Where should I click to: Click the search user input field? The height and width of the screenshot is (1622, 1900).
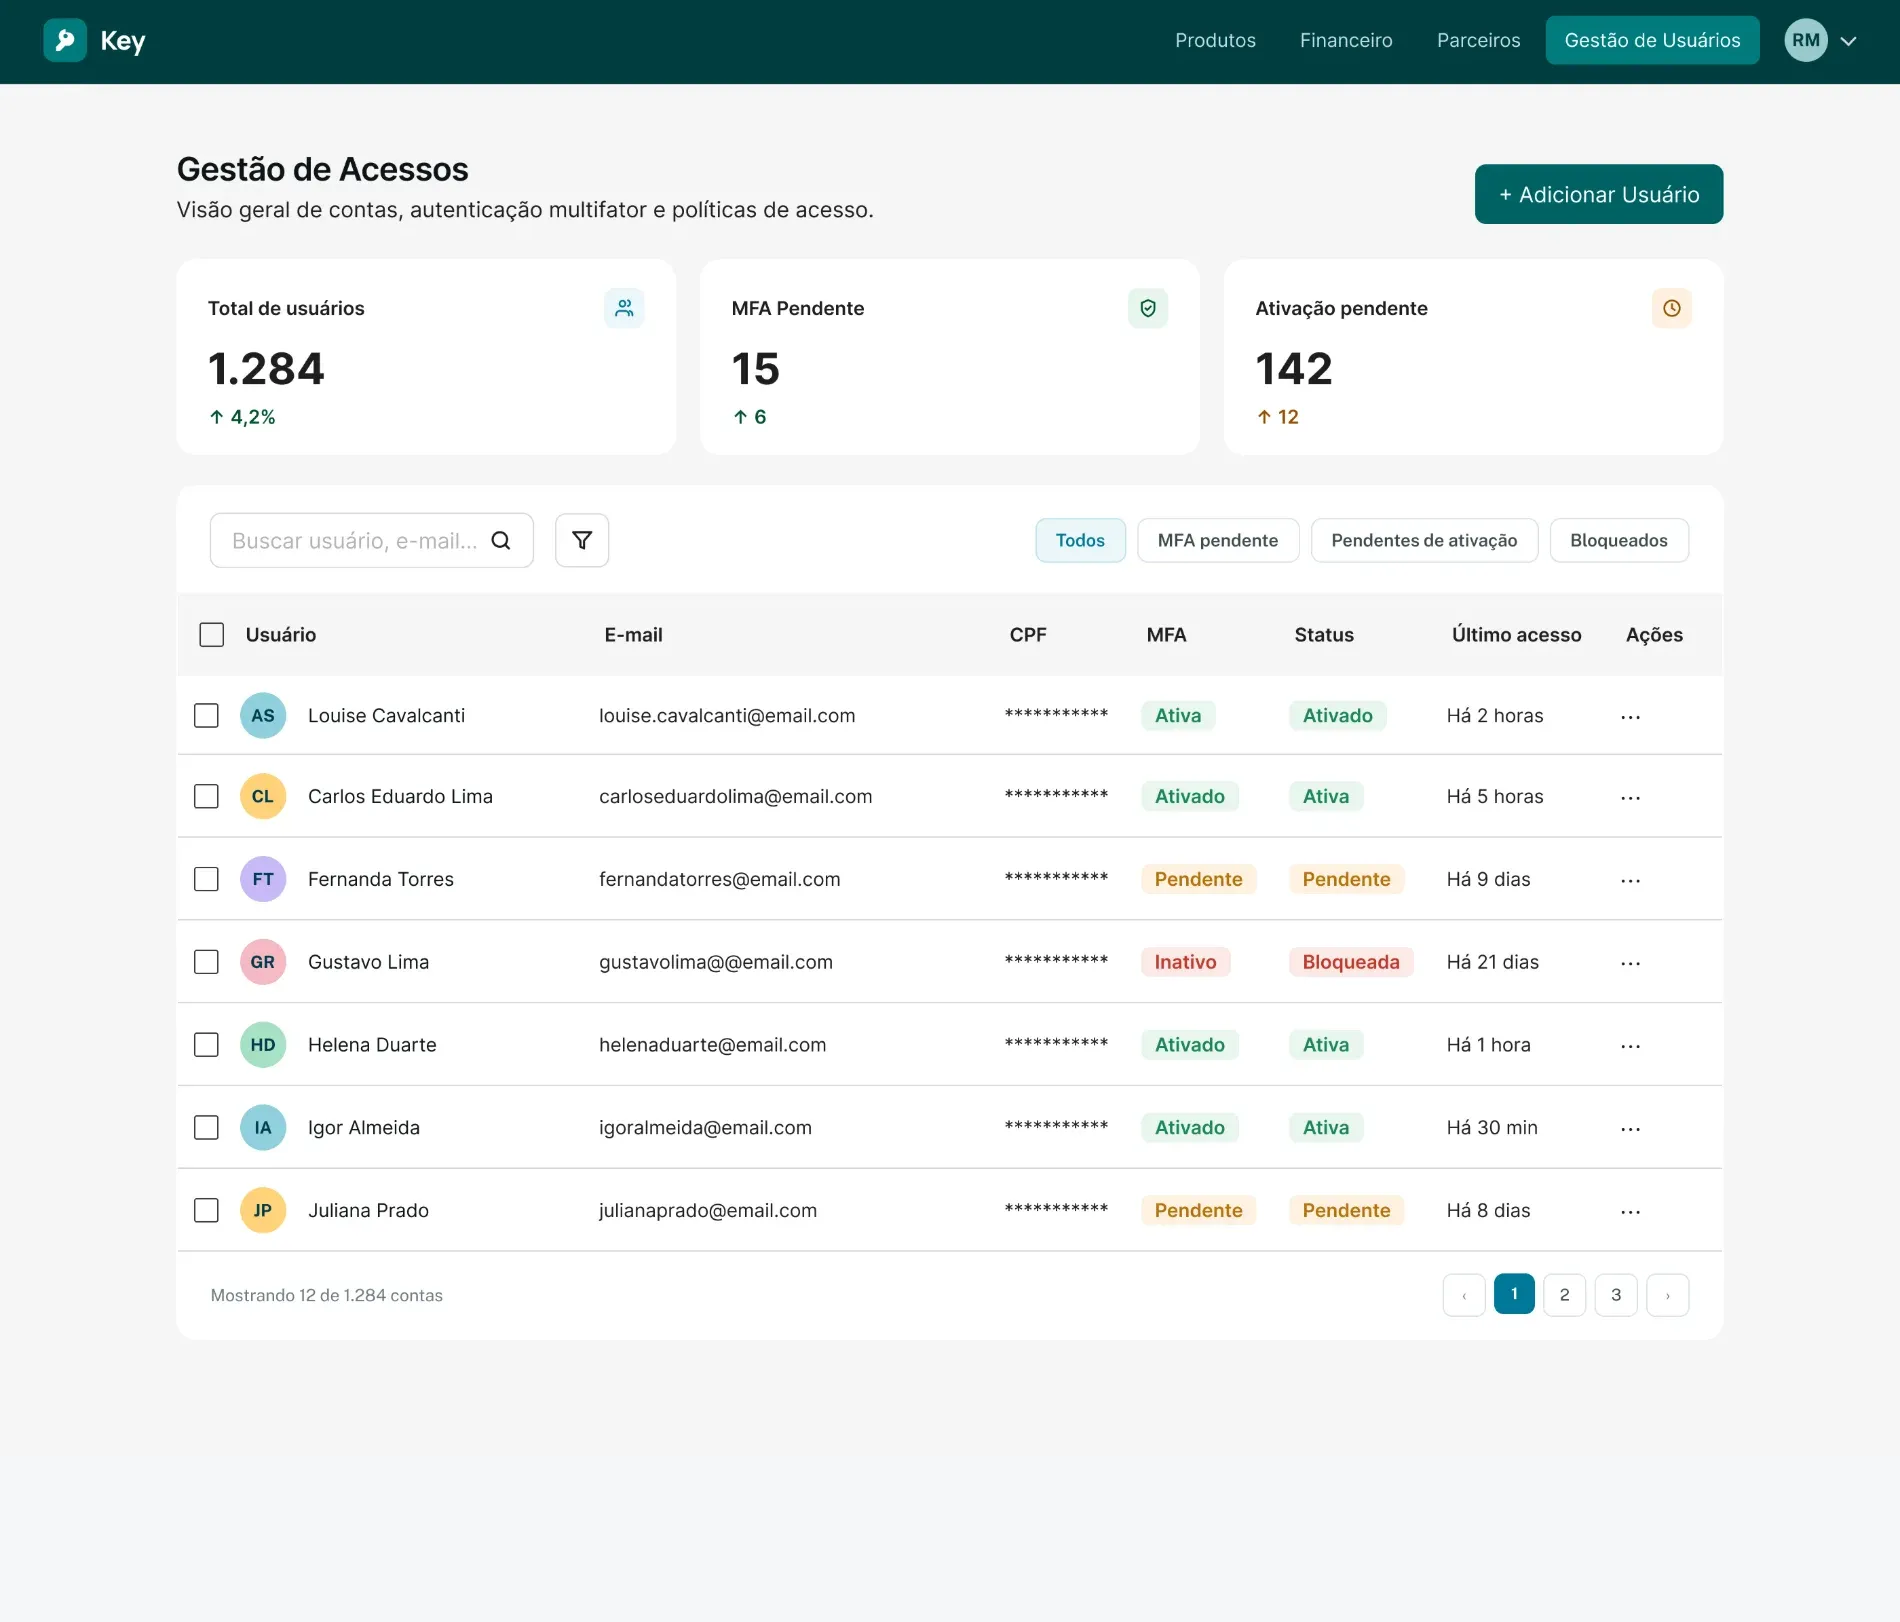tap(371, 540)
